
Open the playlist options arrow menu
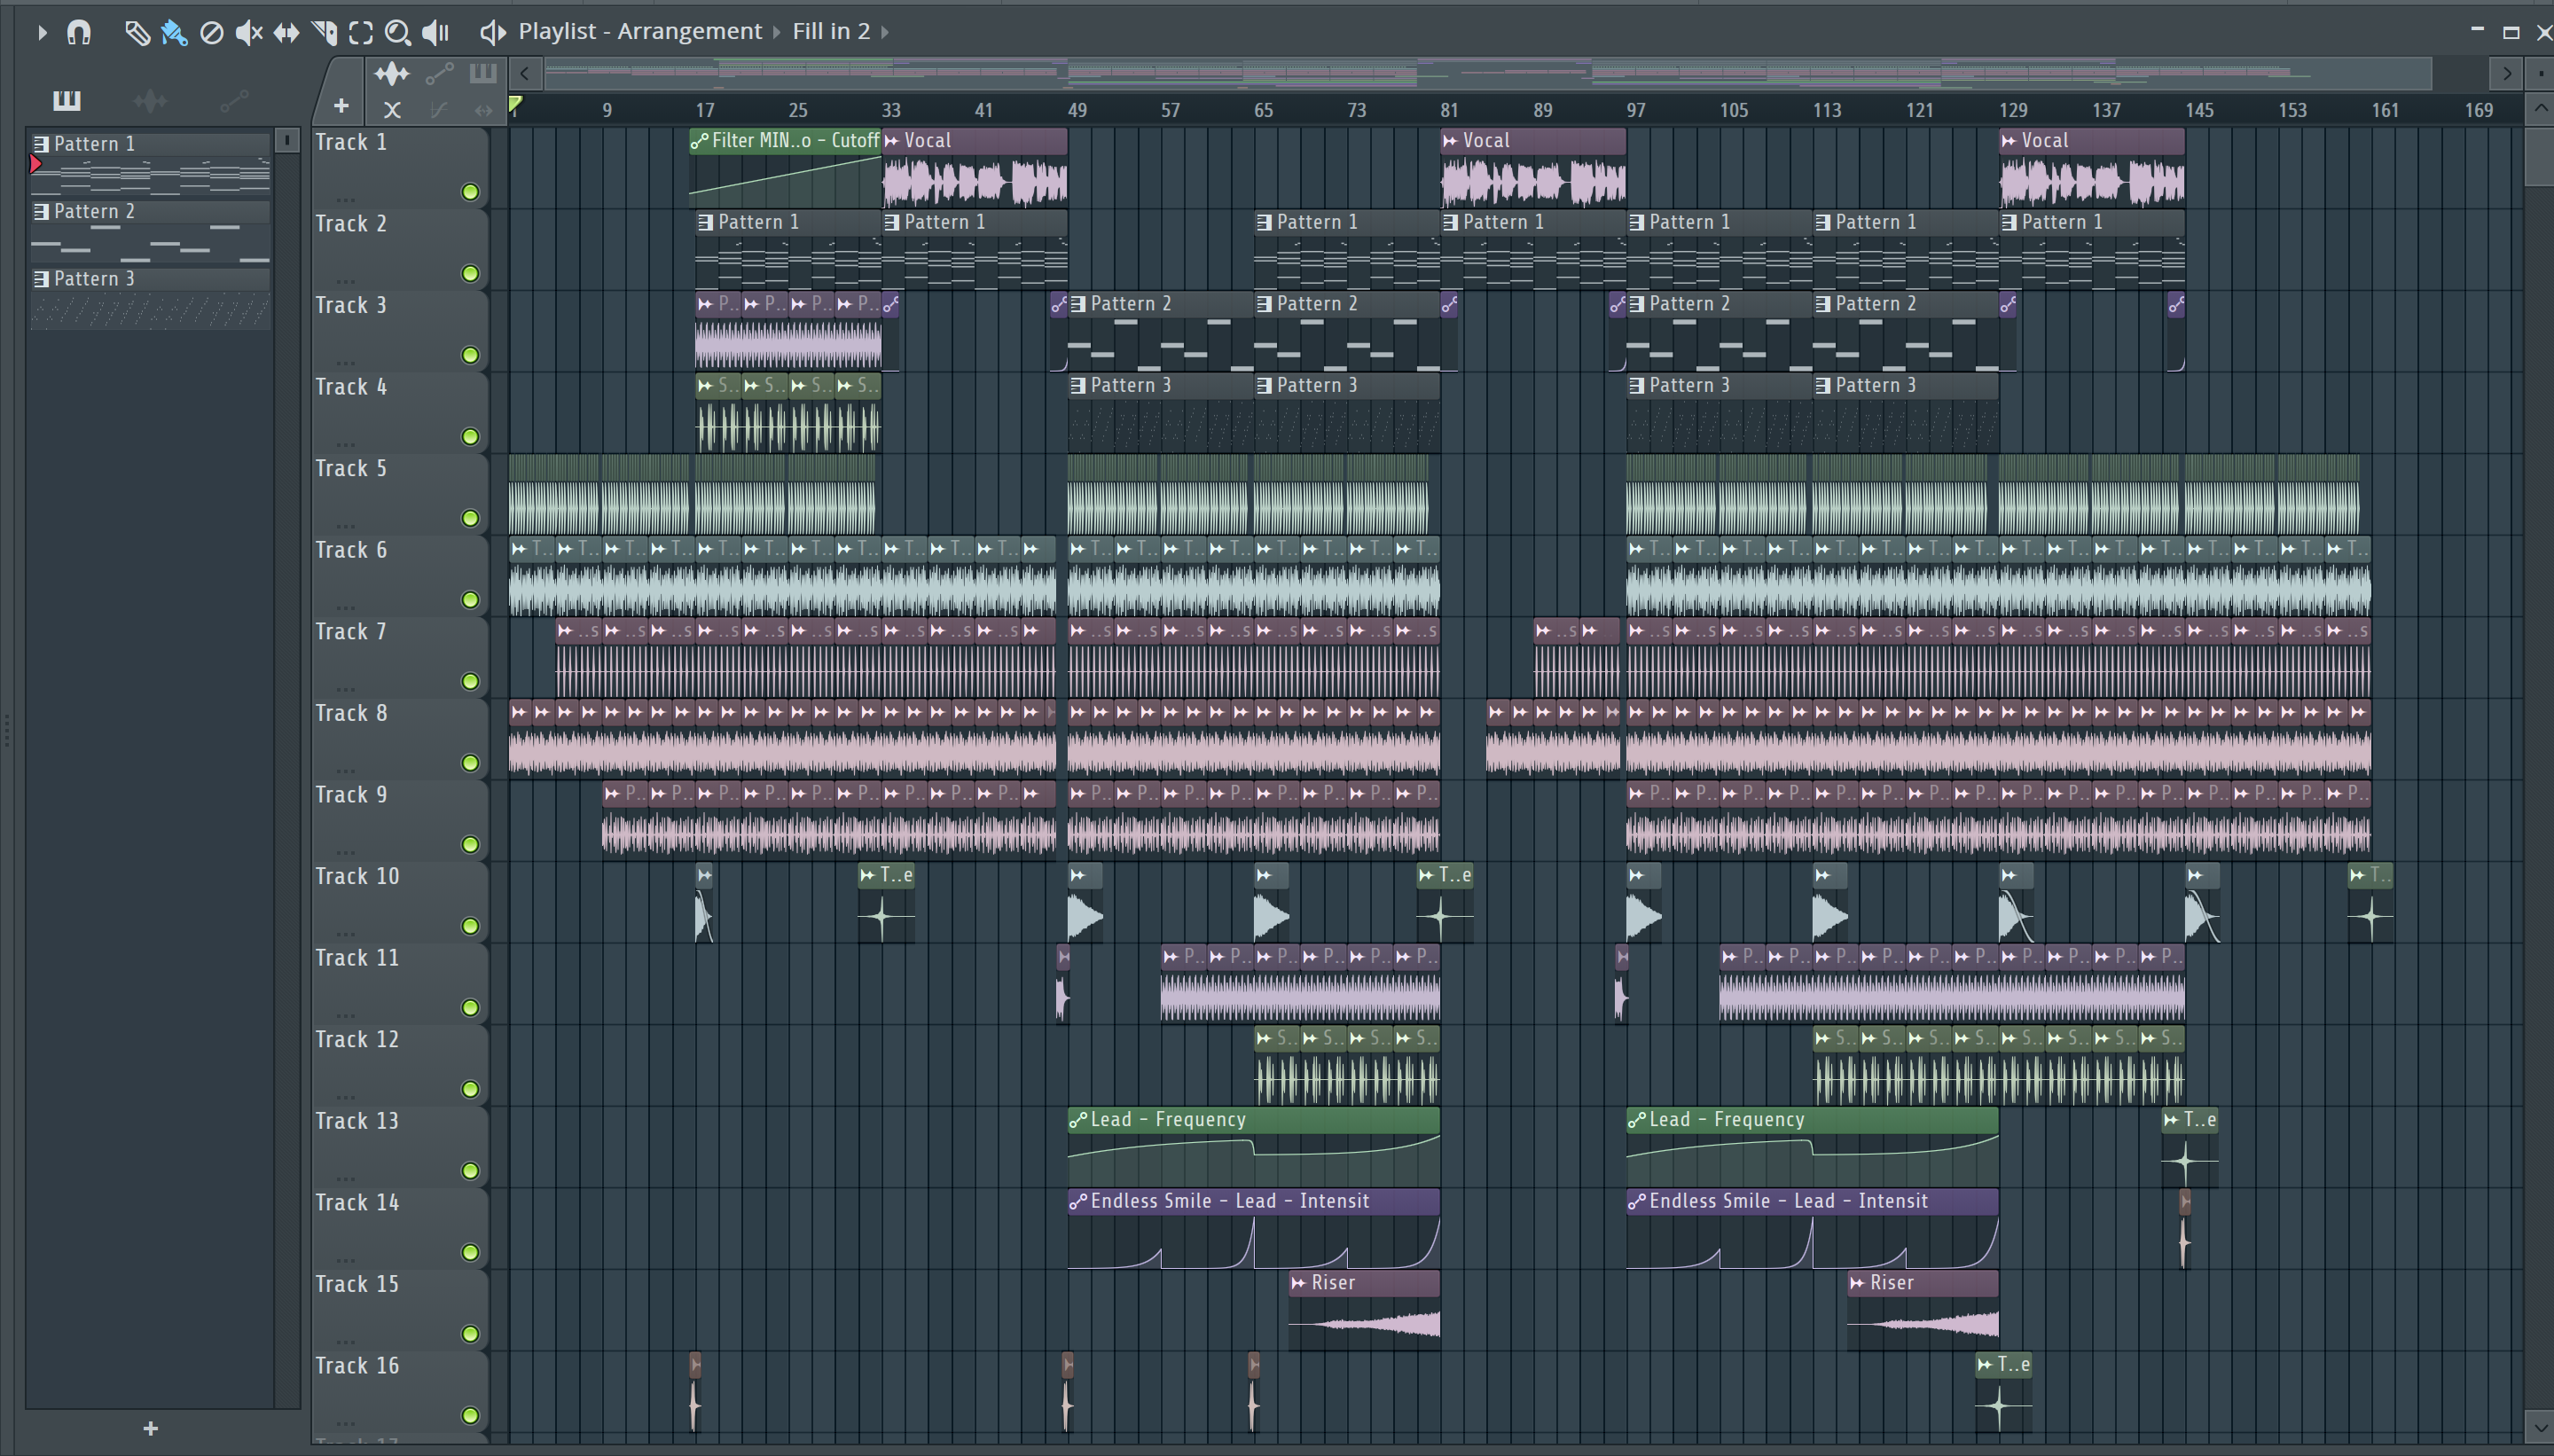click(42, 33)
